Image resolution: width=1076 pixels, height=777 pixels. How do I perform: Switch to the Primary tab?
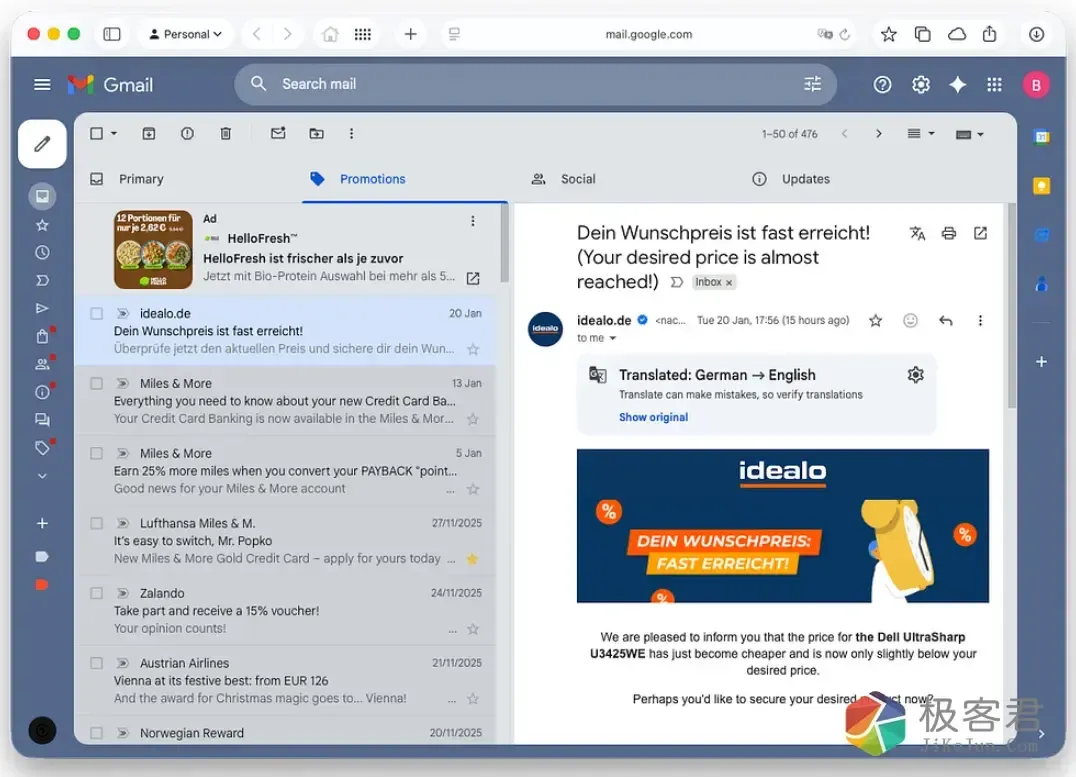140,179
